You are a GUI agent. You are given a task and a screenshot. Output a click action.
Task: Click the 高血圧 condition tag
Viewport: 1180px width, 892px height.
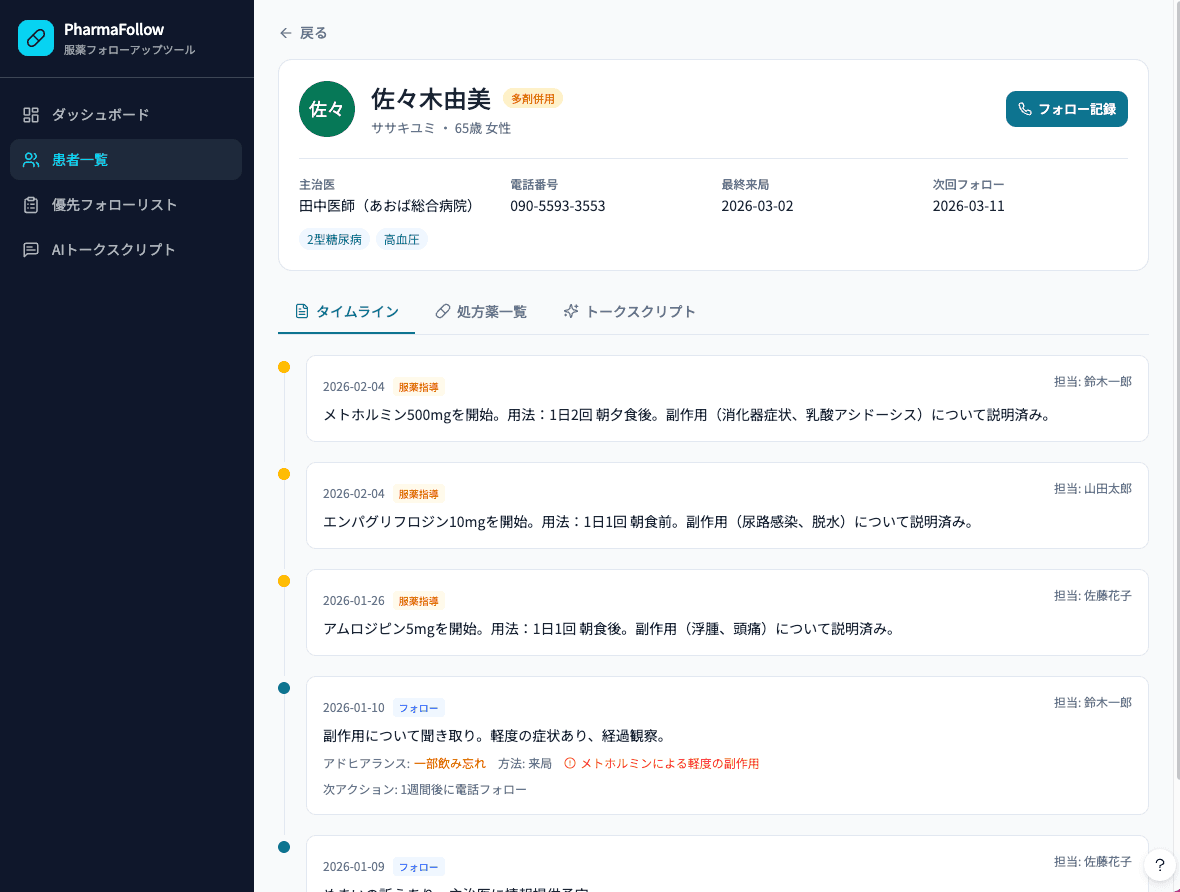[x=401, y=240]
